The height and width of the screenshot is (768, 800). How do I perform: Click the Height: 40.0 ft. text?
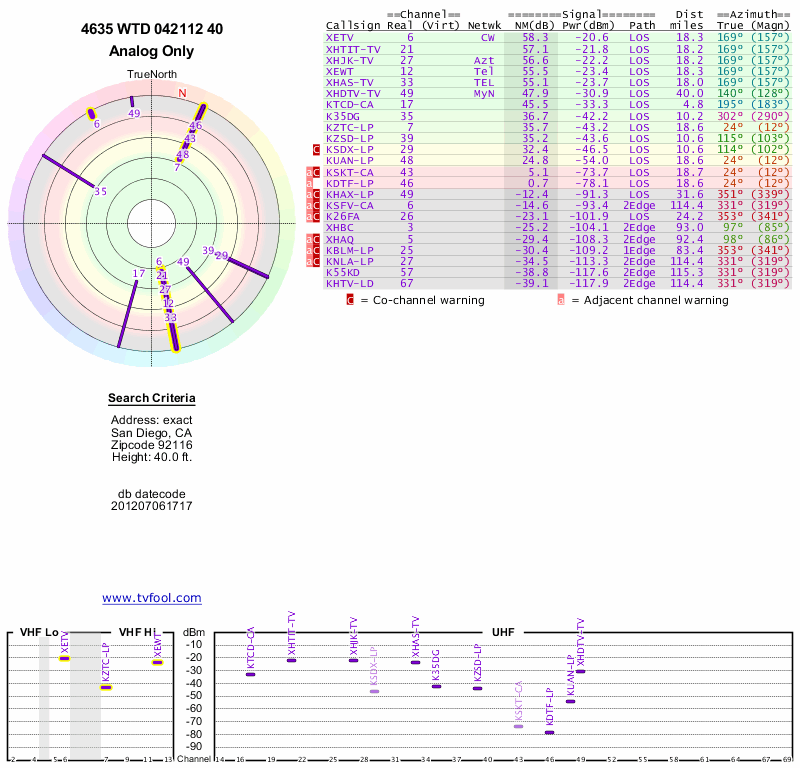[x=152, y=457]
